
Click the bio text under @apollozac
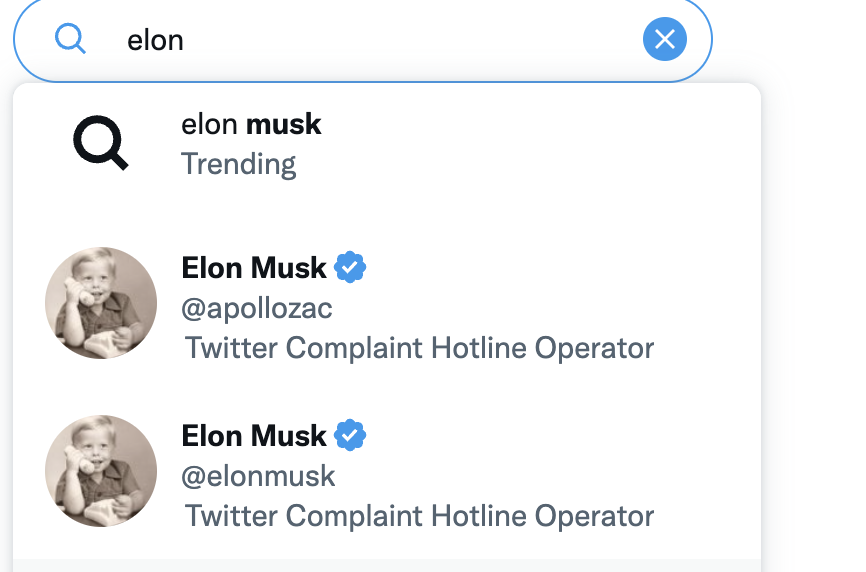[x=419, y=348]
